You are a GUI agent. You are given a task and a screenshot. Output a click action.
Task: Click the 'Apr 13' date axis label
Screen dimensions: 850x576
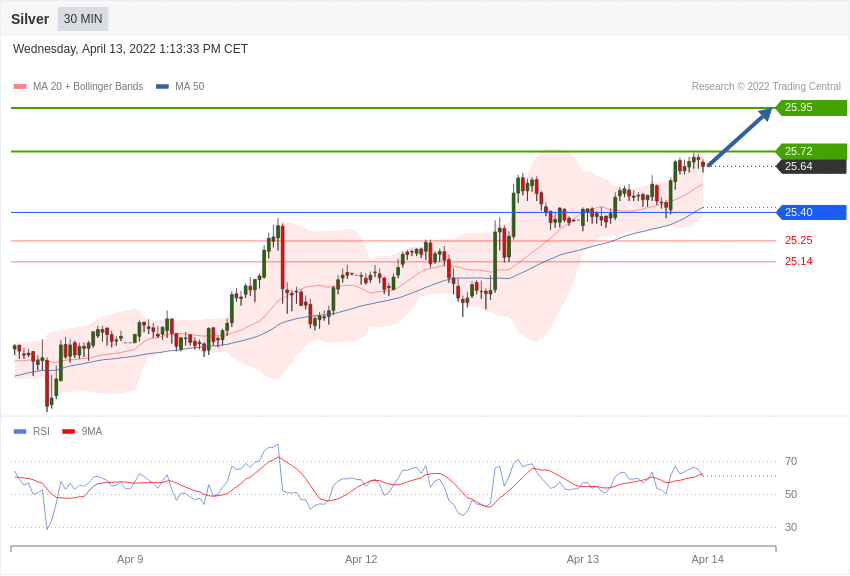(583, 559)
